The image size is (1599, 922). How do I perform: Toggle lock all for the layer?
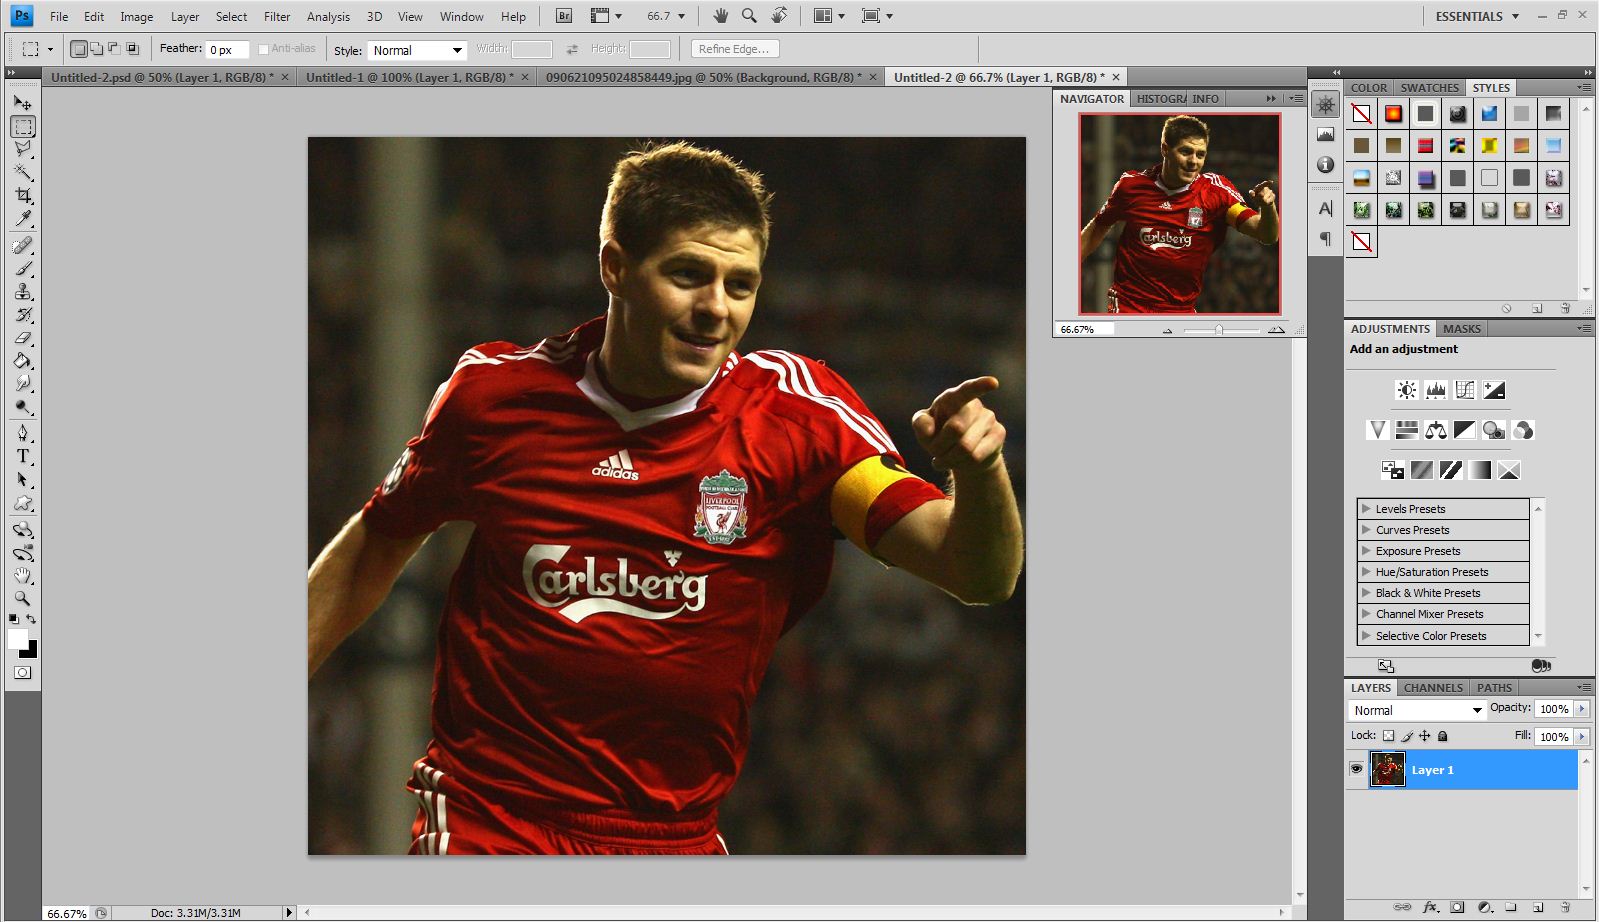click(1442, 736)
